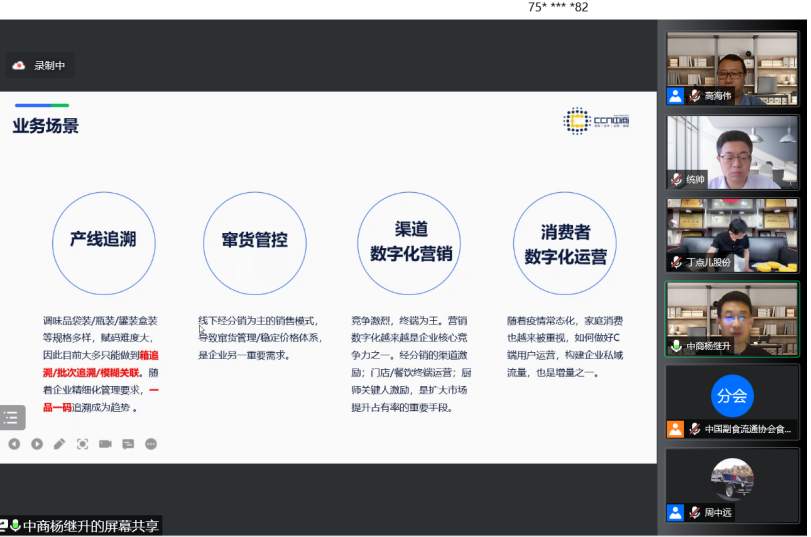Select the pen annotation tool
The height and width of the screenshot is (537, 811).
59,444
